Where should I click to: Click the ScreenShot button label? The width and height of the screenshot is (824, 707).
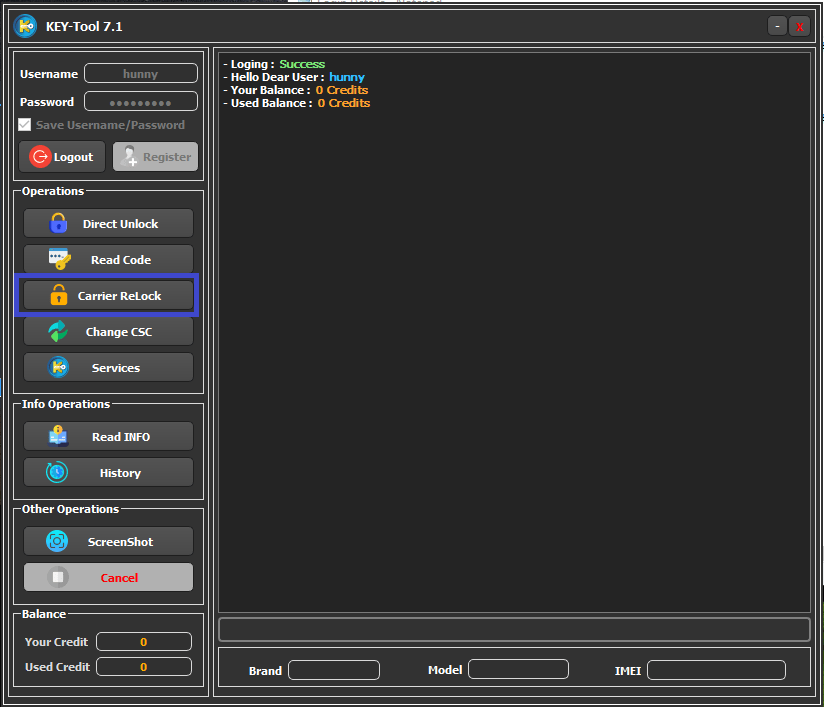(120, 542)
